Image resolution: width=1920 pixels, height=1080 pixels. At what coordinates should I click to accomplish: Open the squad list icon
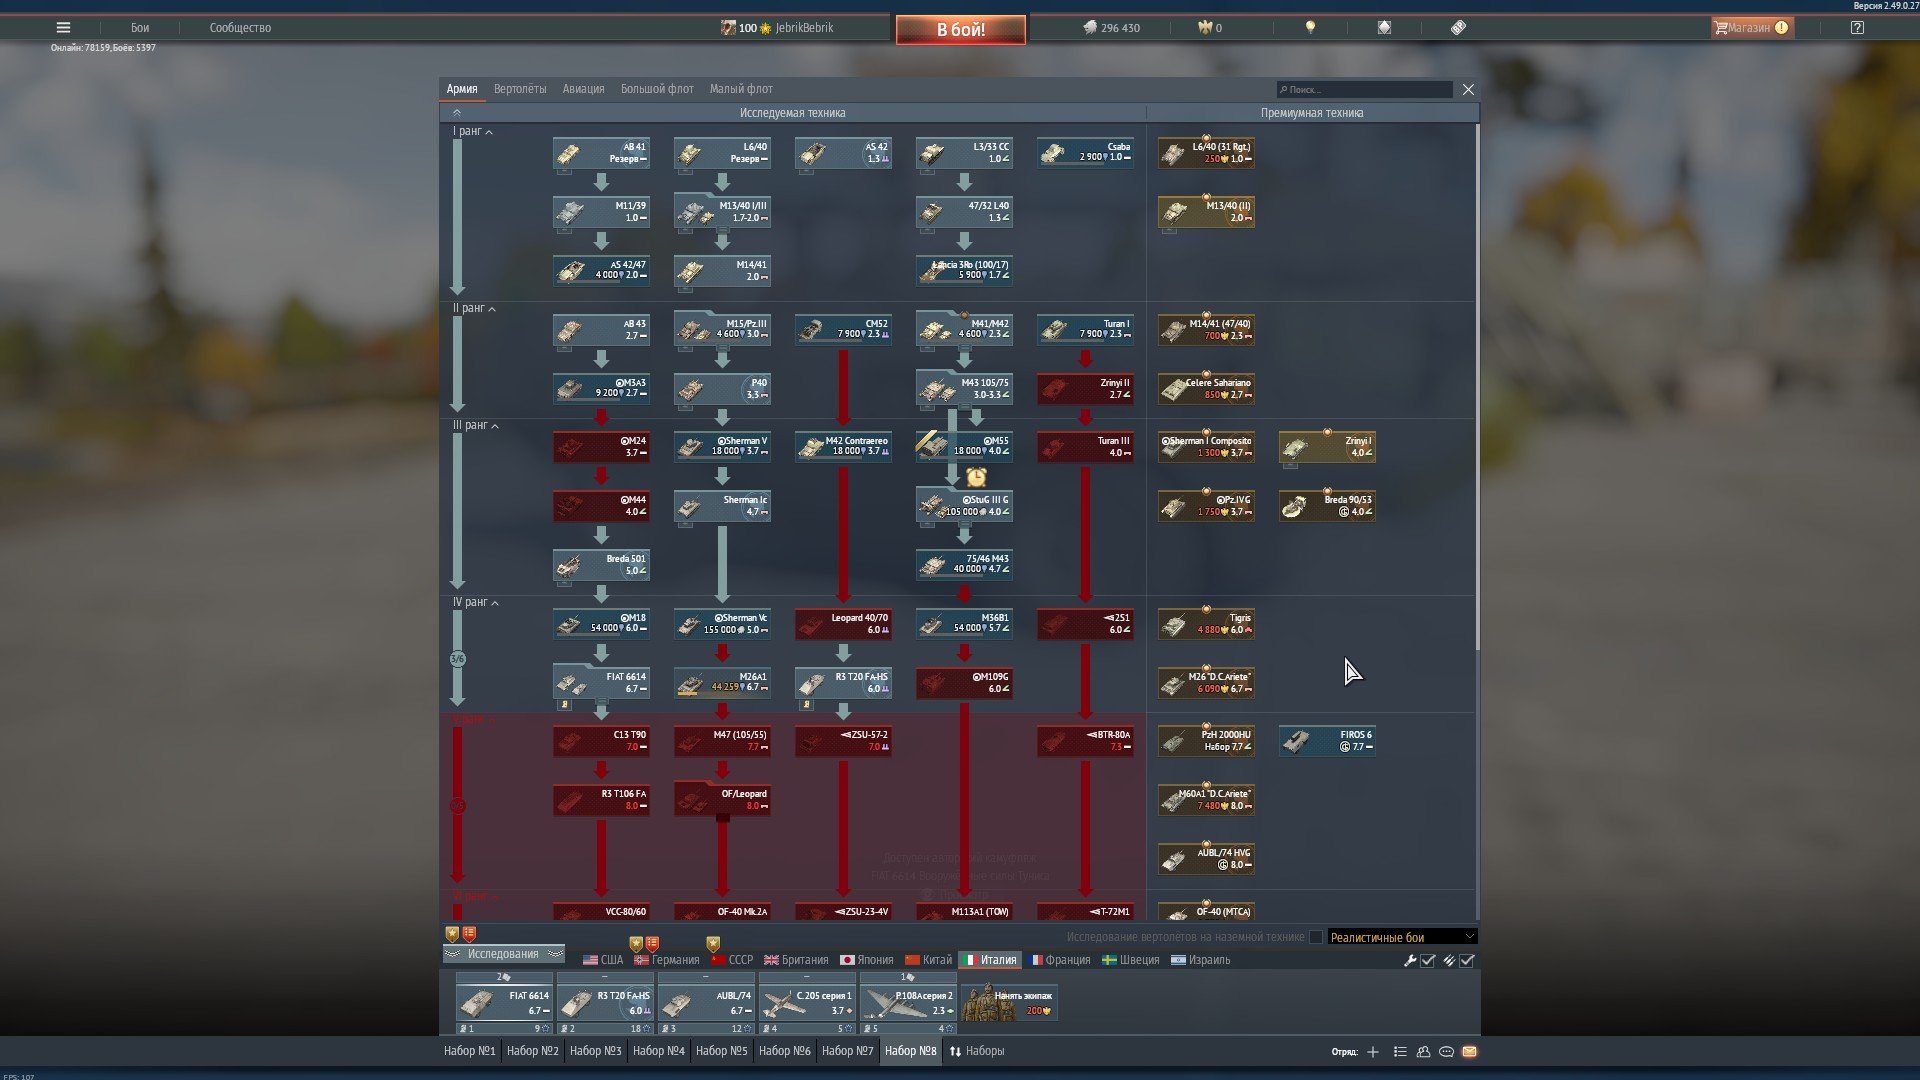point(1400,1052)
